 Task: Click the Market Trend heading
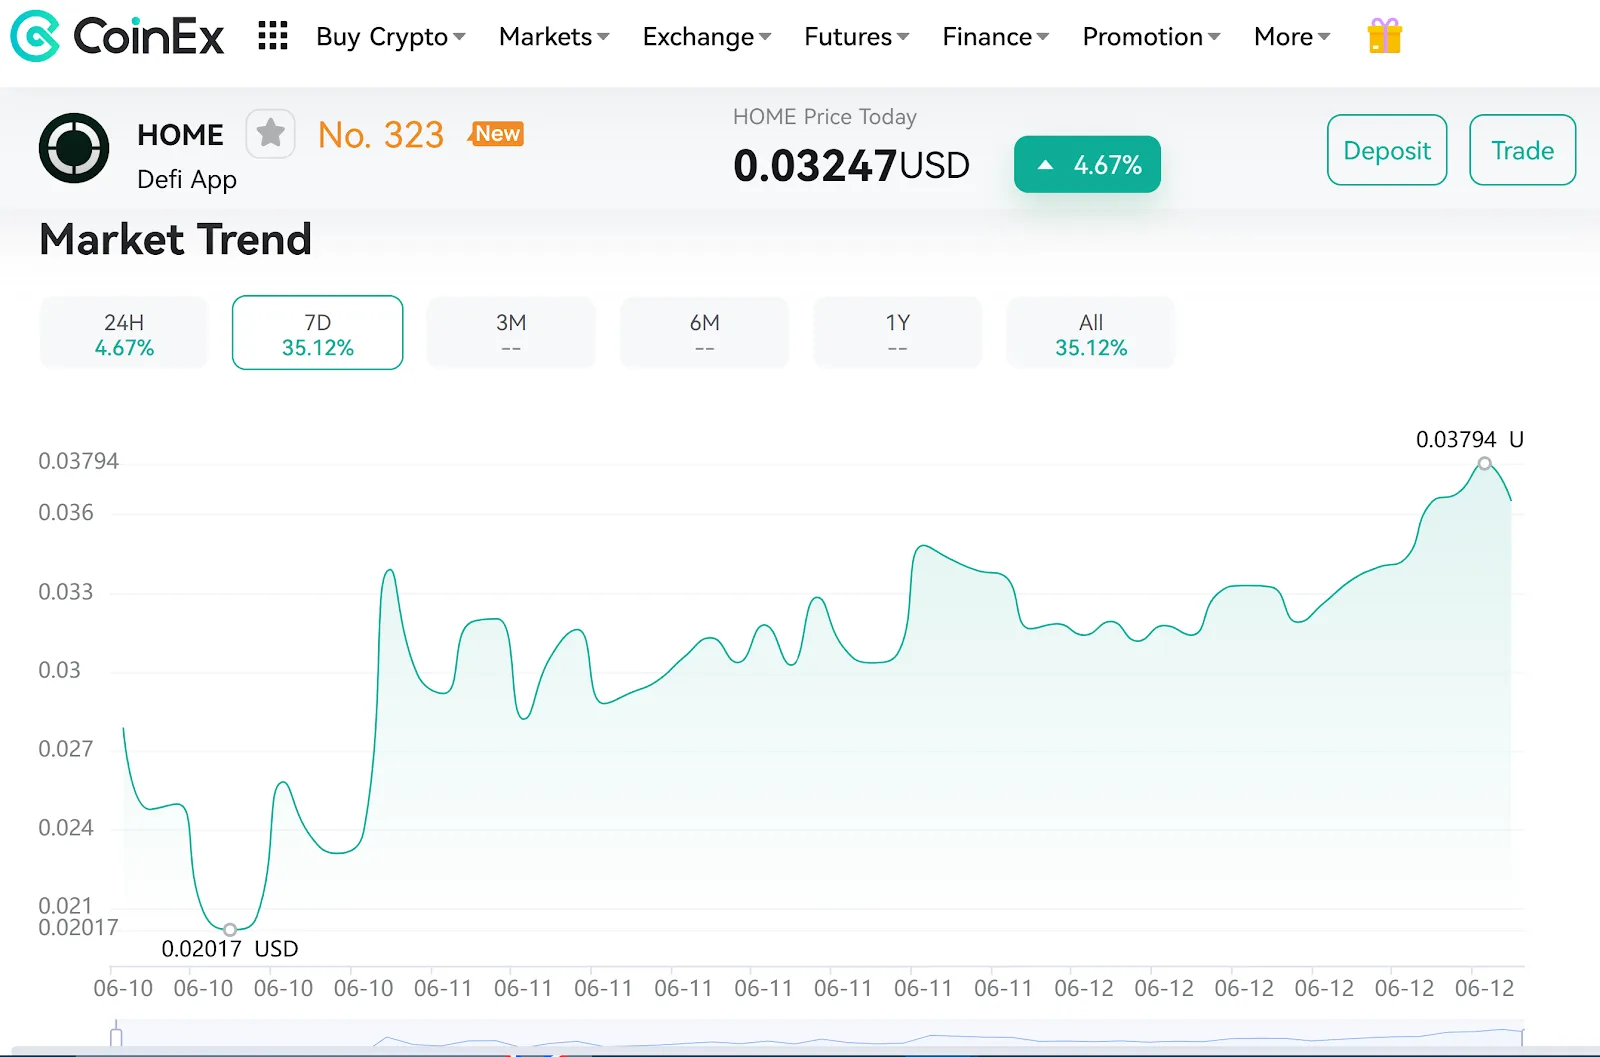[176, 240]
